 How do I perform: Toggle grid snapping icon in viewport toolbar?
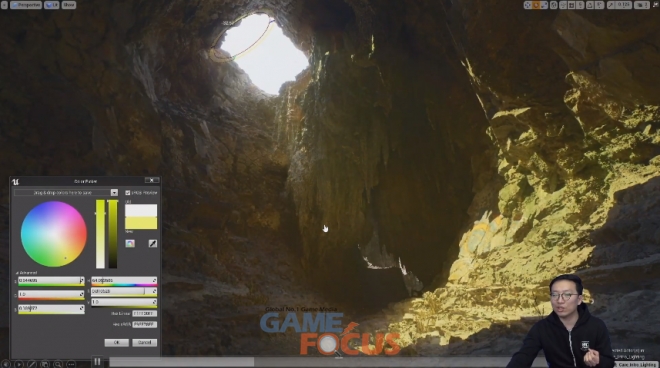click(x=571, y=5)
